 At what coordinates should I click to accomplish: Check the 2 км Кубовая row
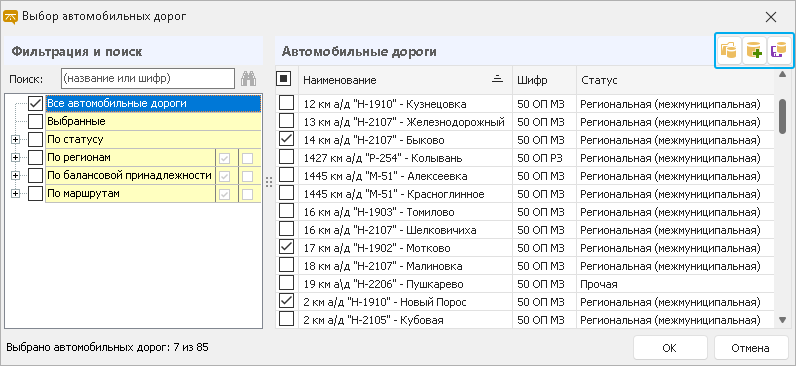[x=287, y=320]
